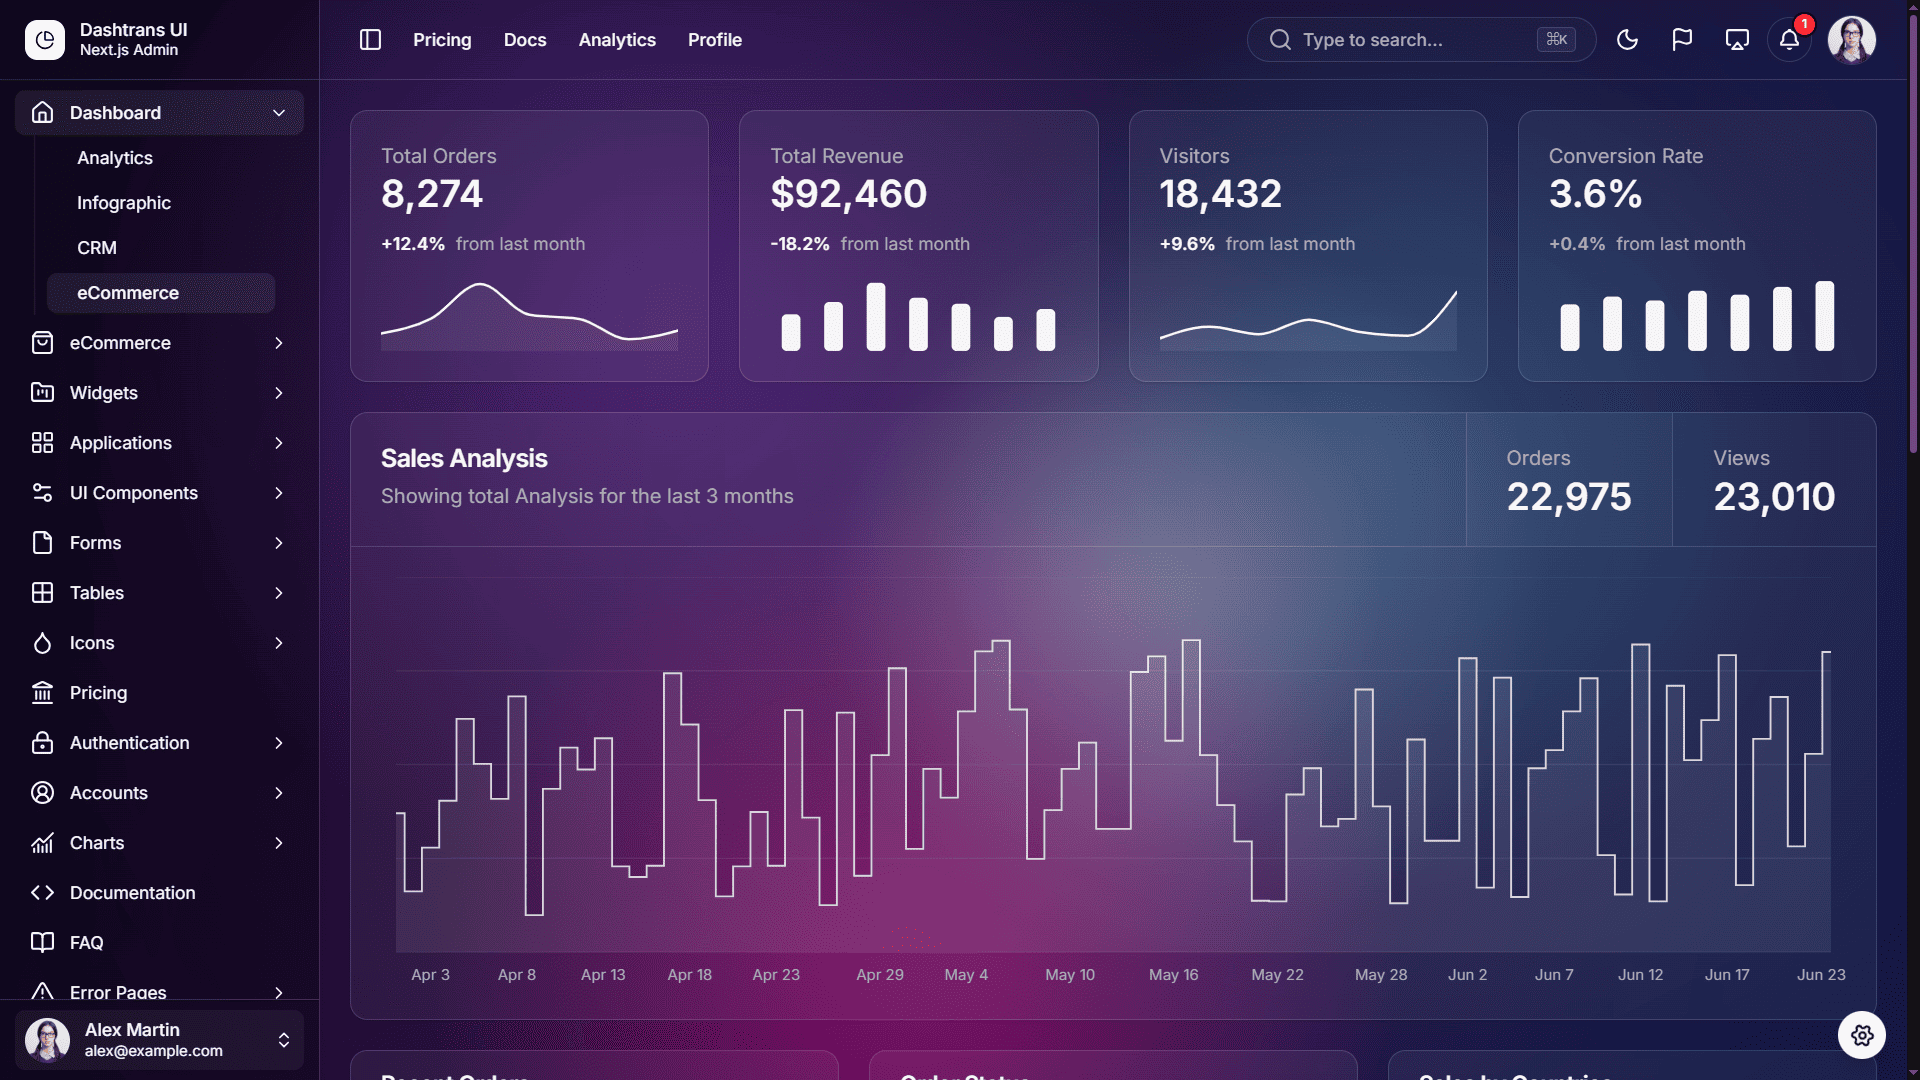Expand the UI Components menu
This screenshot has height=1080, width=1920.
(159, 493)
